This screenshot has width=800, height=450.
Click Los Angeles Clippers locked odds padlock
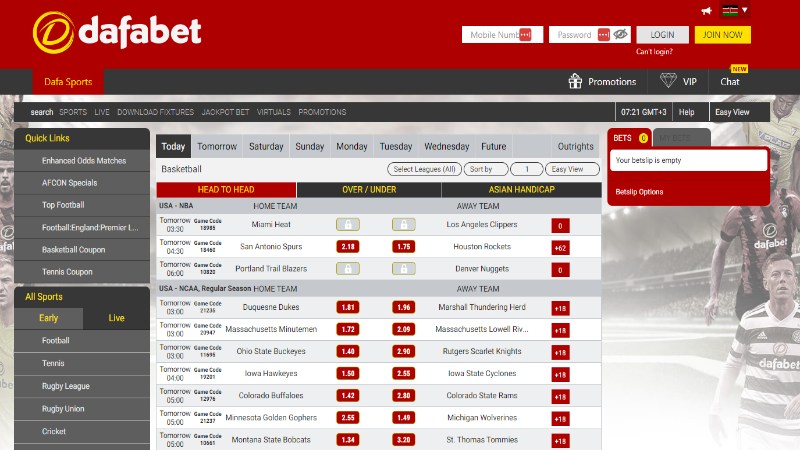coord(403,225)
